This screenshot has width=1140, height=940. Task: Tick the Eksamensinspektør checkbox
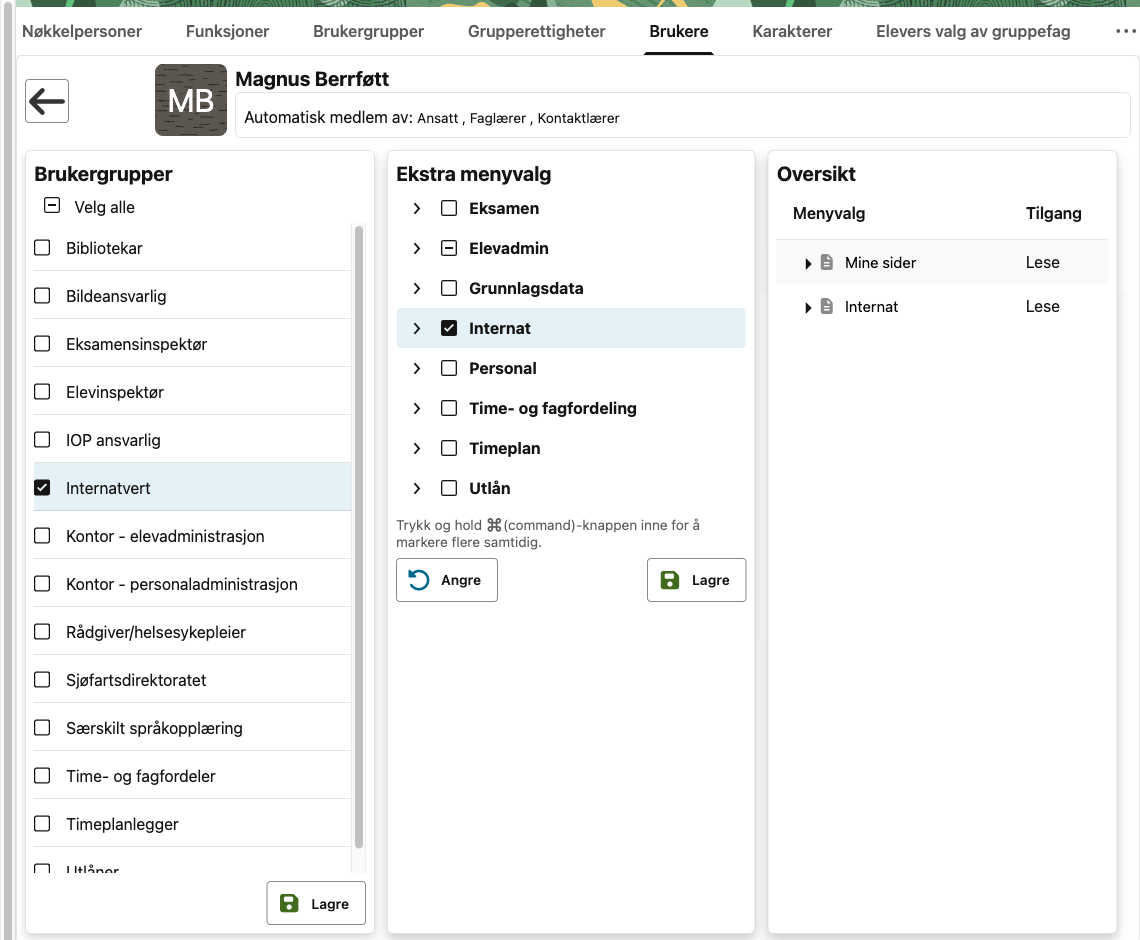(42, 344)
